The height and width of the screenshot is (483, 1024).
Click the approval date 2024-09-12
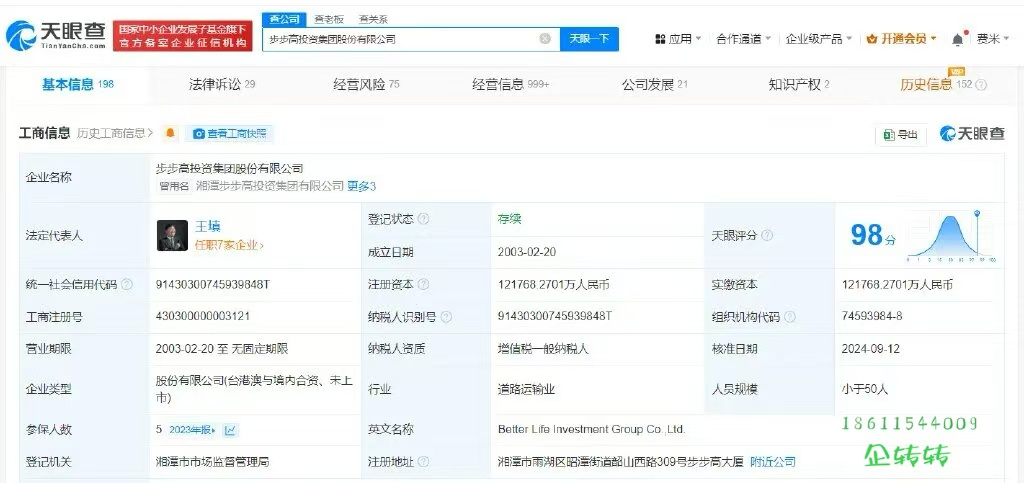point(871,349)
